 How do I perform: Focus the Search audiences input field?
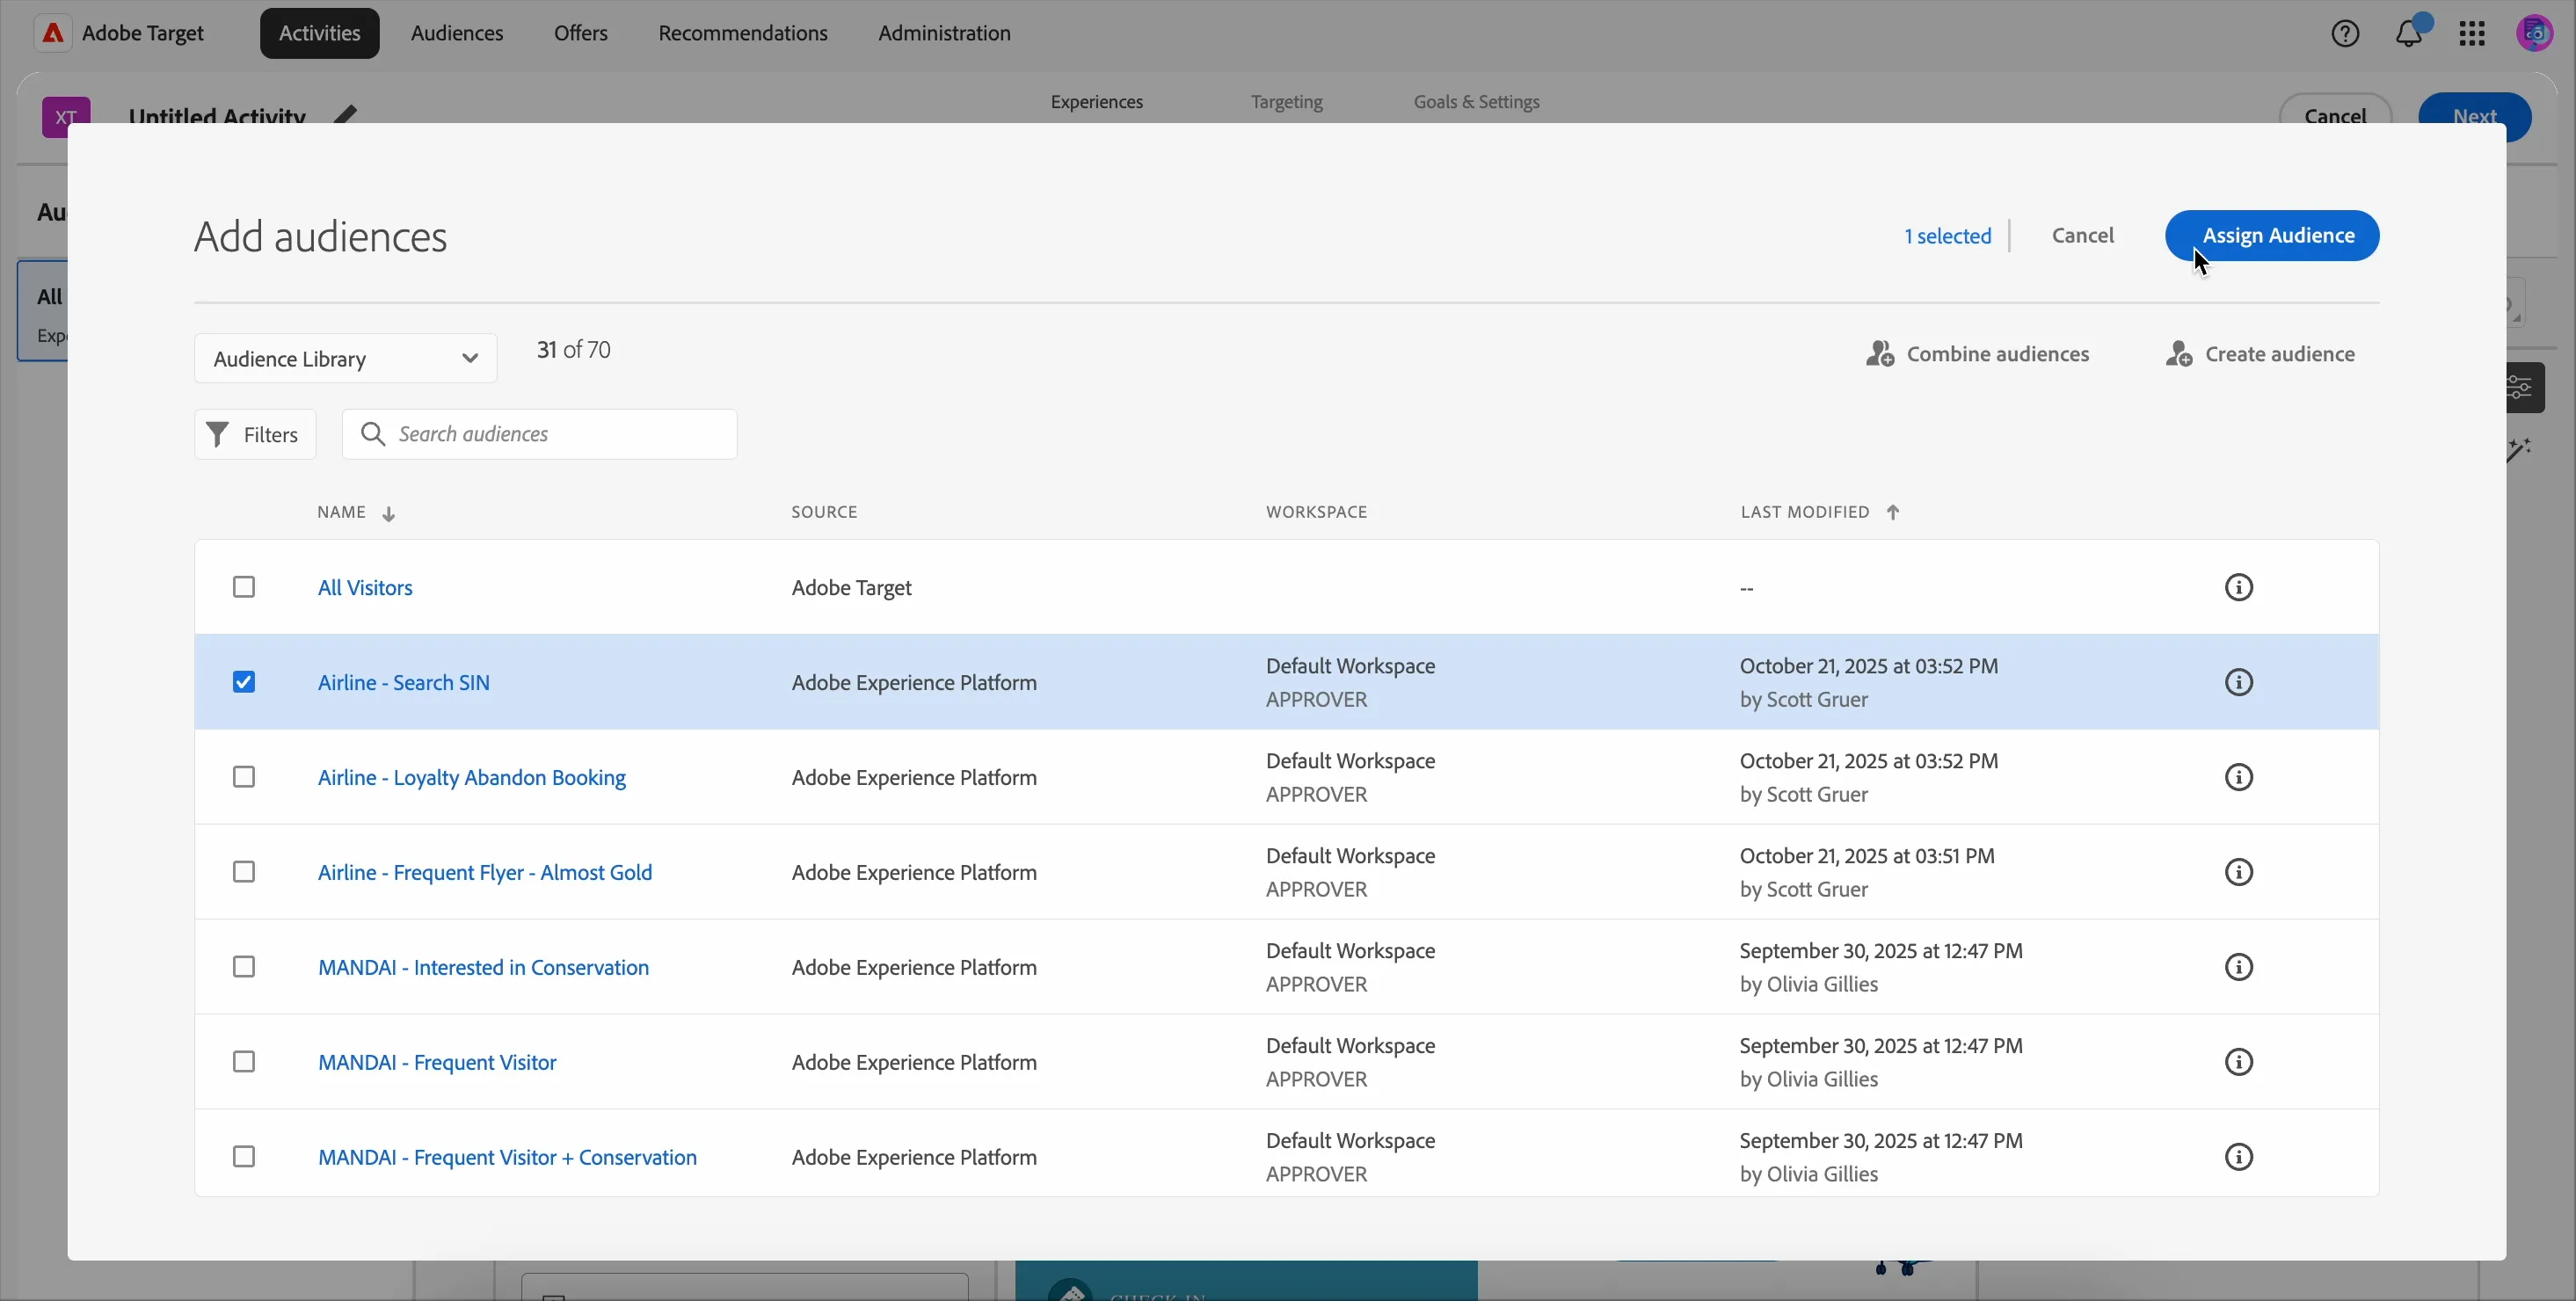point(540,434)
